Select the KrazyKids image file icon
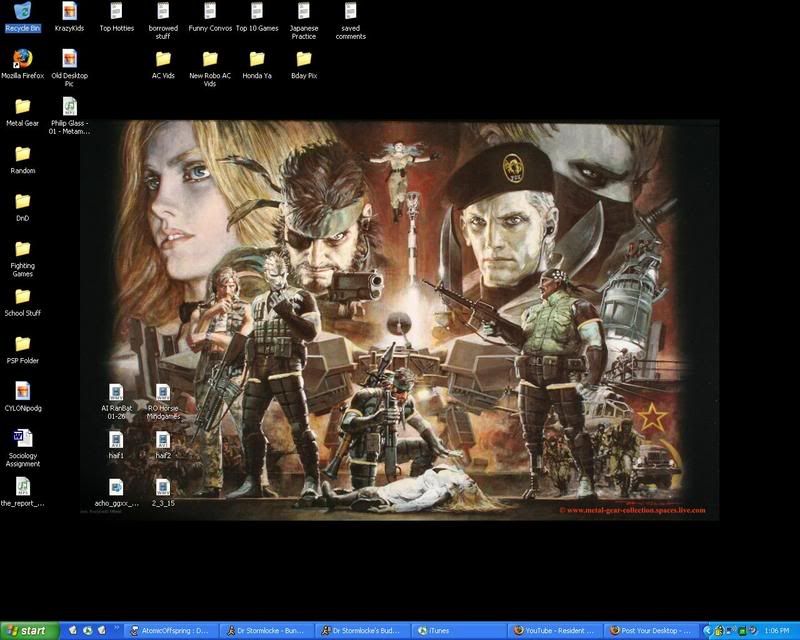This screenshot has height=640, width=800. [69, 17]
